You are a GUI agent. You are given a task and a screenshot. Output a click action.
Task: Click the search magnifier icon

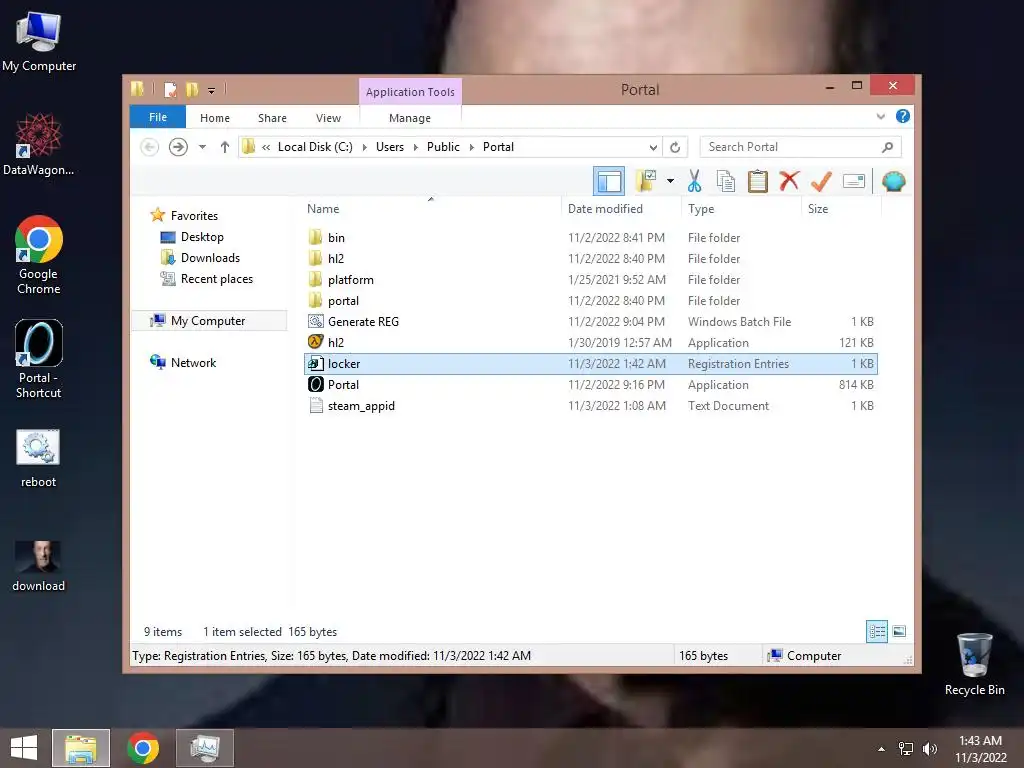click(888, 147)
